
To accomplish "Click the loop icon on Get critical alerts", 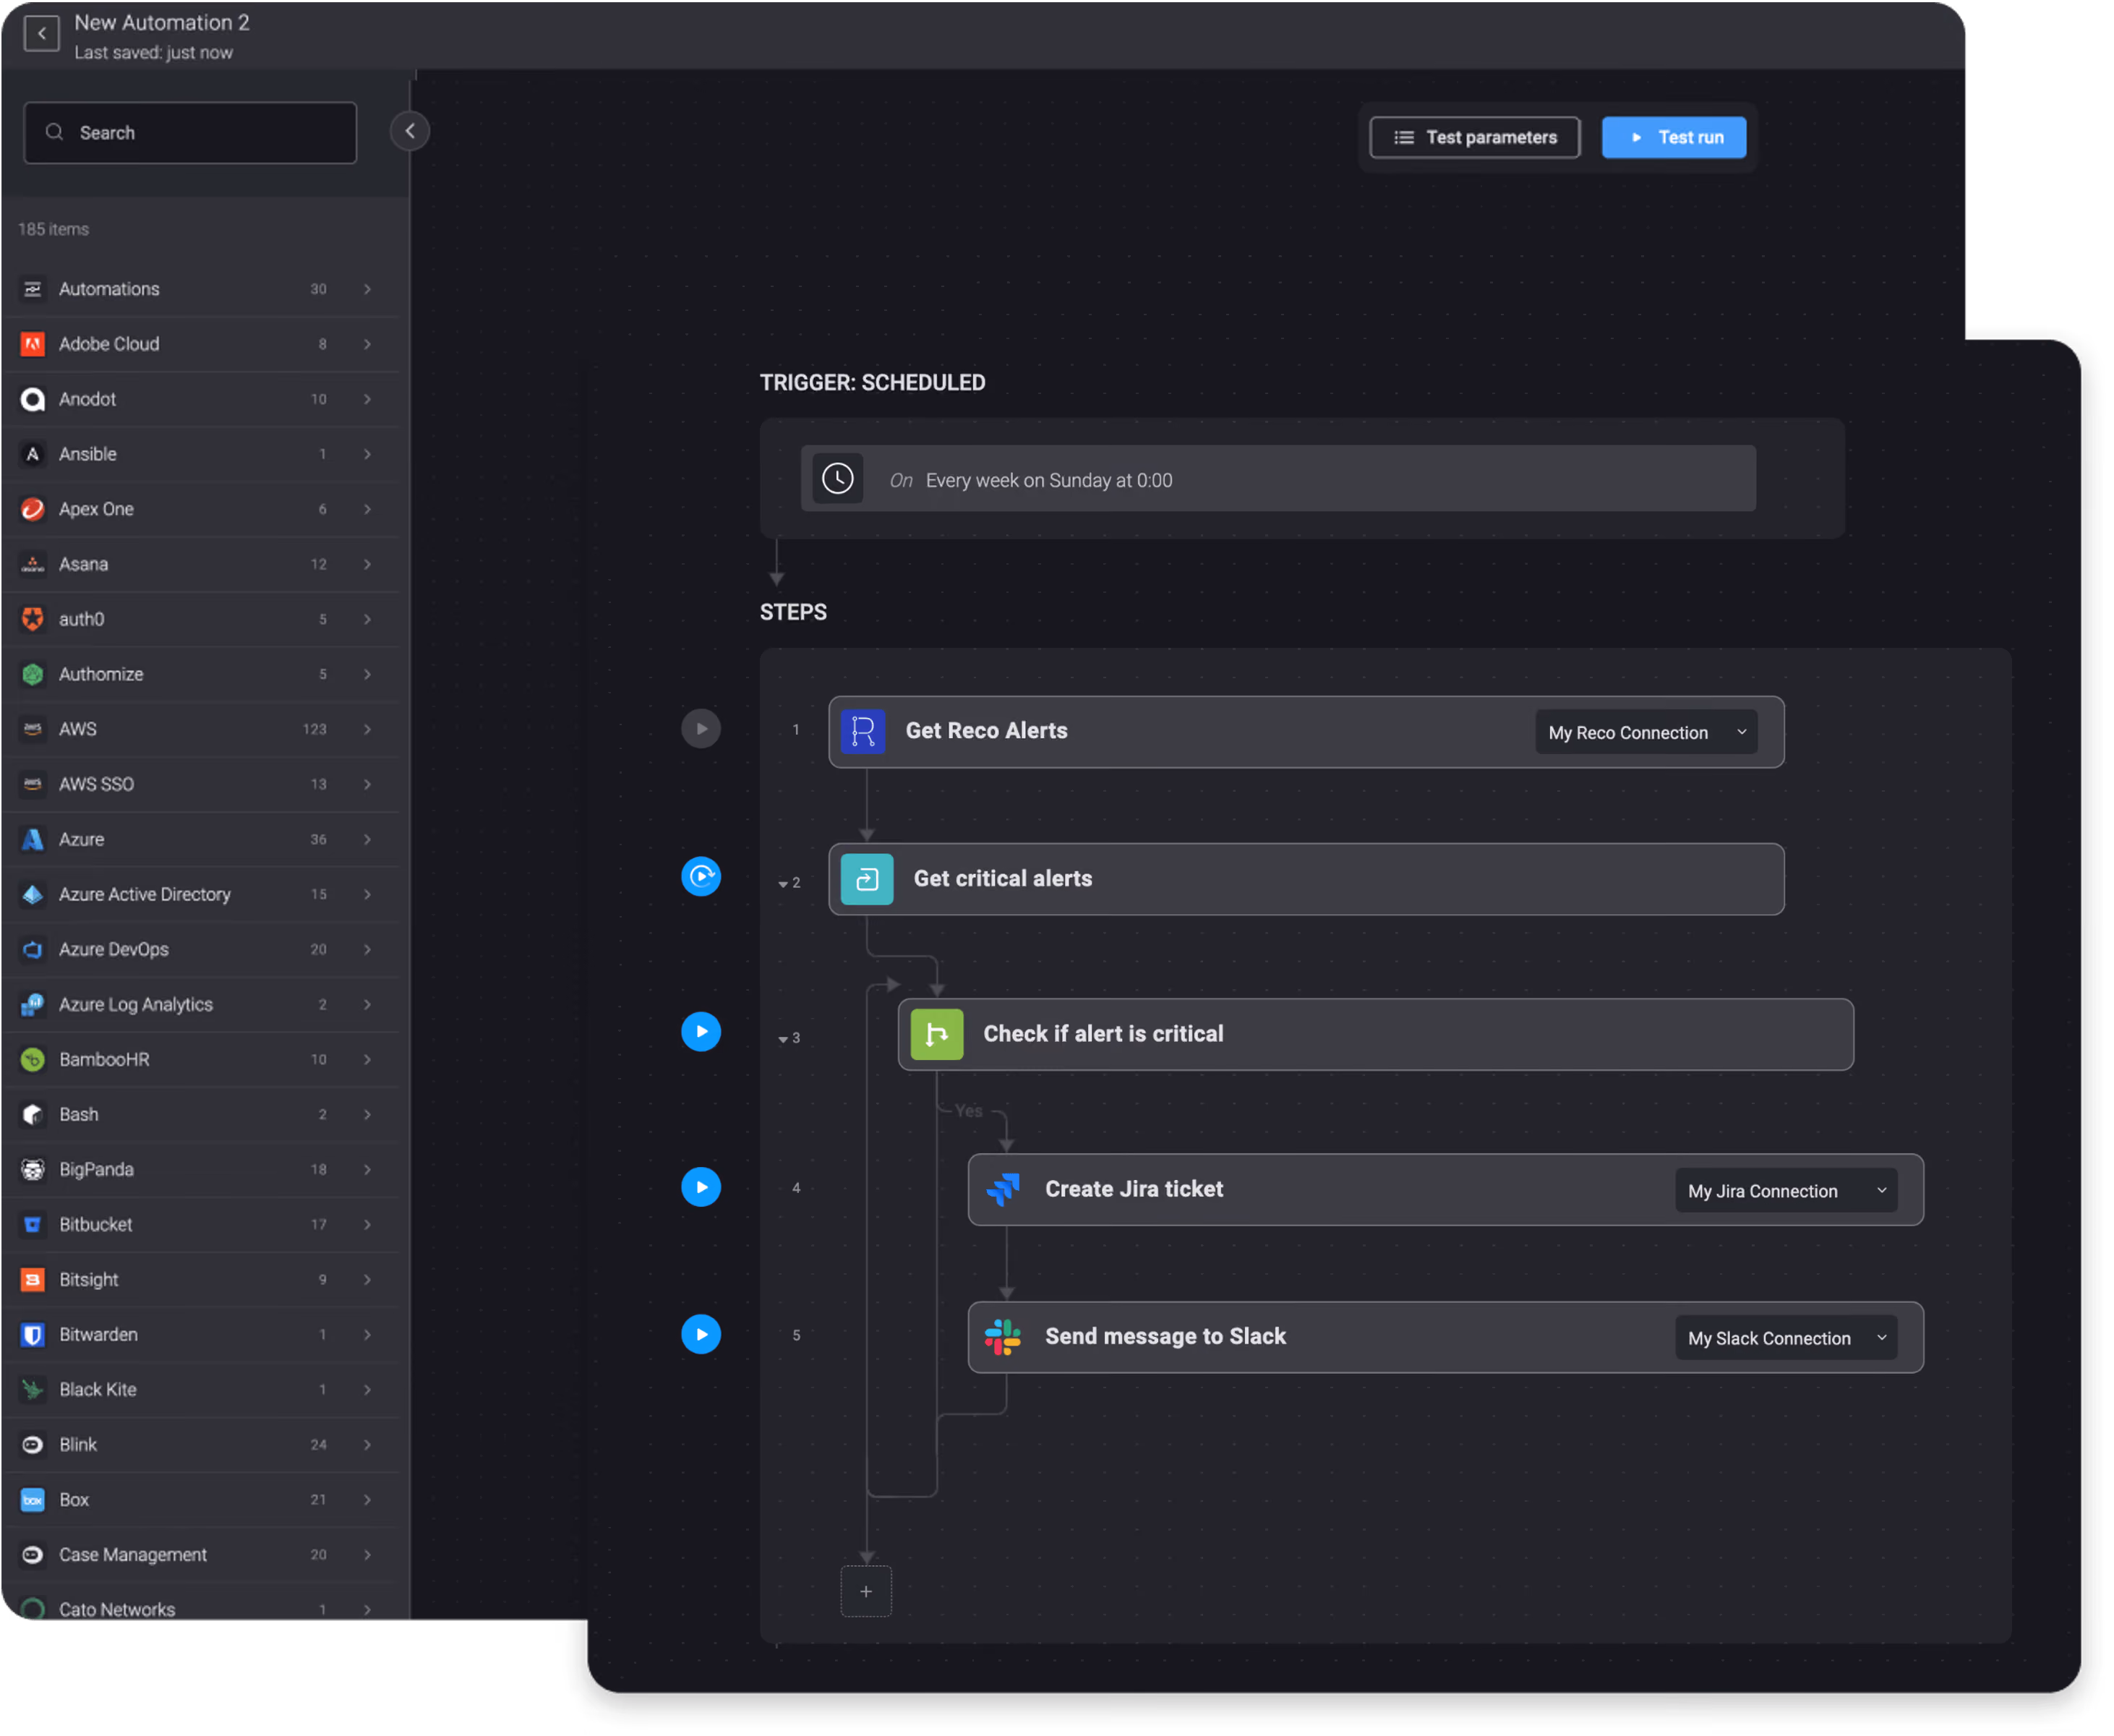I will point(868,880).
